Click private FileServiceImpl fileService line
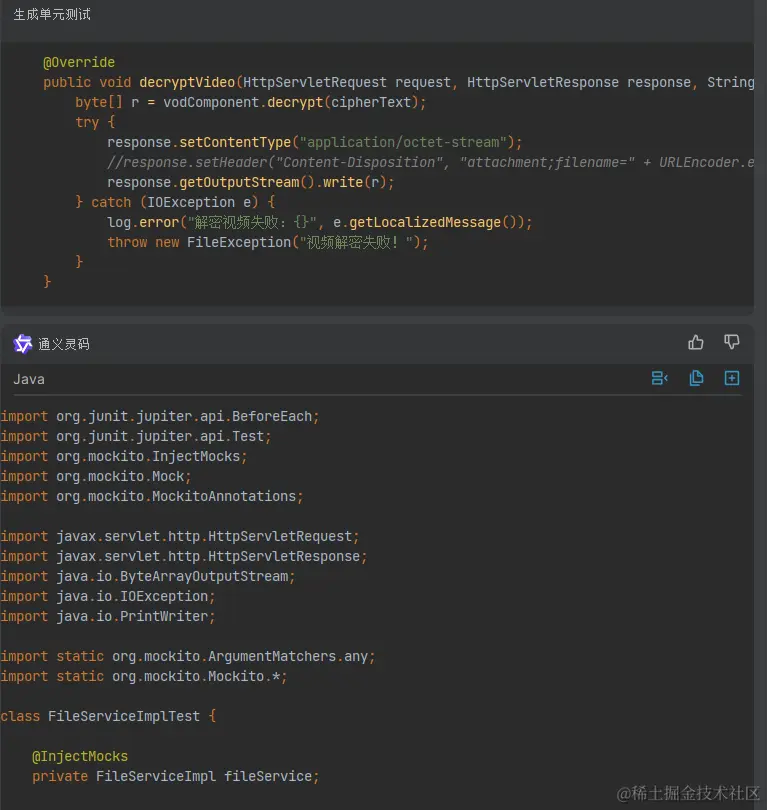The height and width of the screenshot is (810, 768). click(x=176, y=776)
